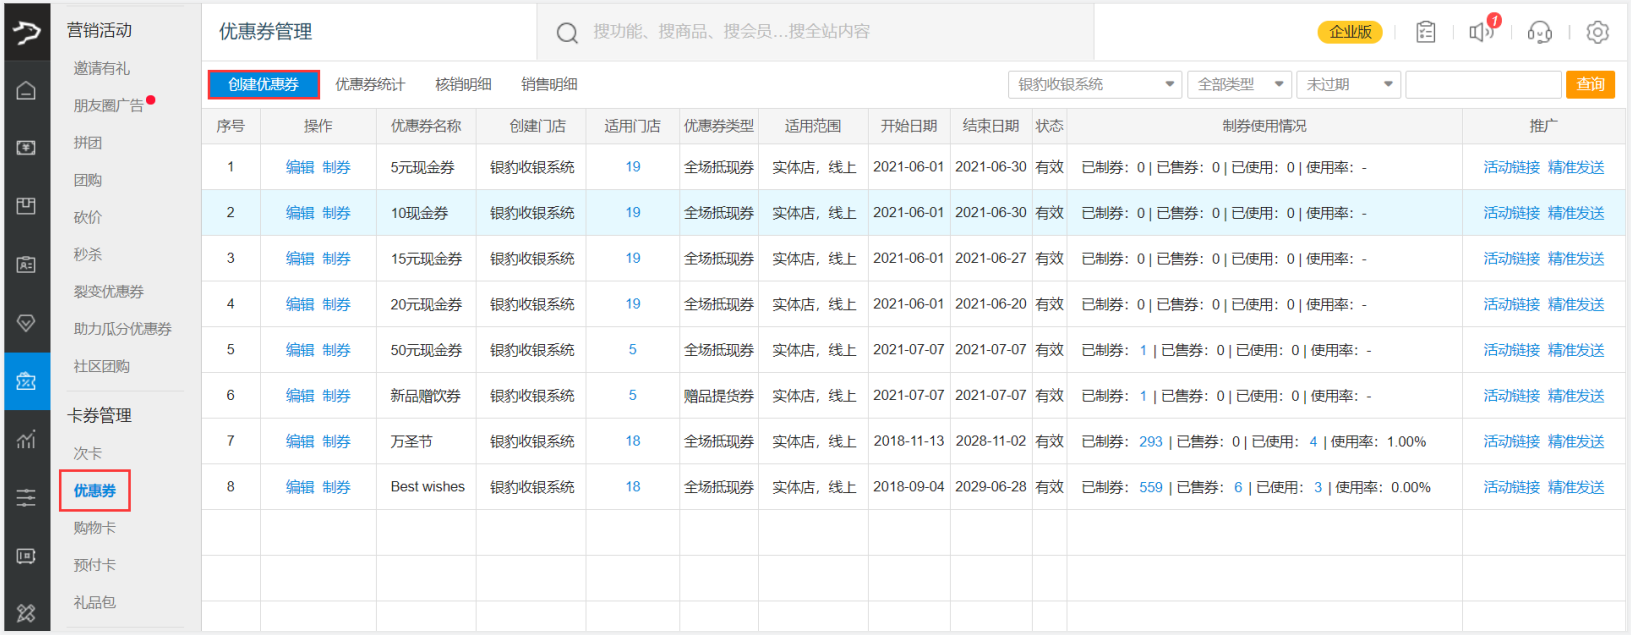Viewport: 1631px width, 635px height.
Task: Click the task checklist clipboard icon
Action: (1425, 32)
